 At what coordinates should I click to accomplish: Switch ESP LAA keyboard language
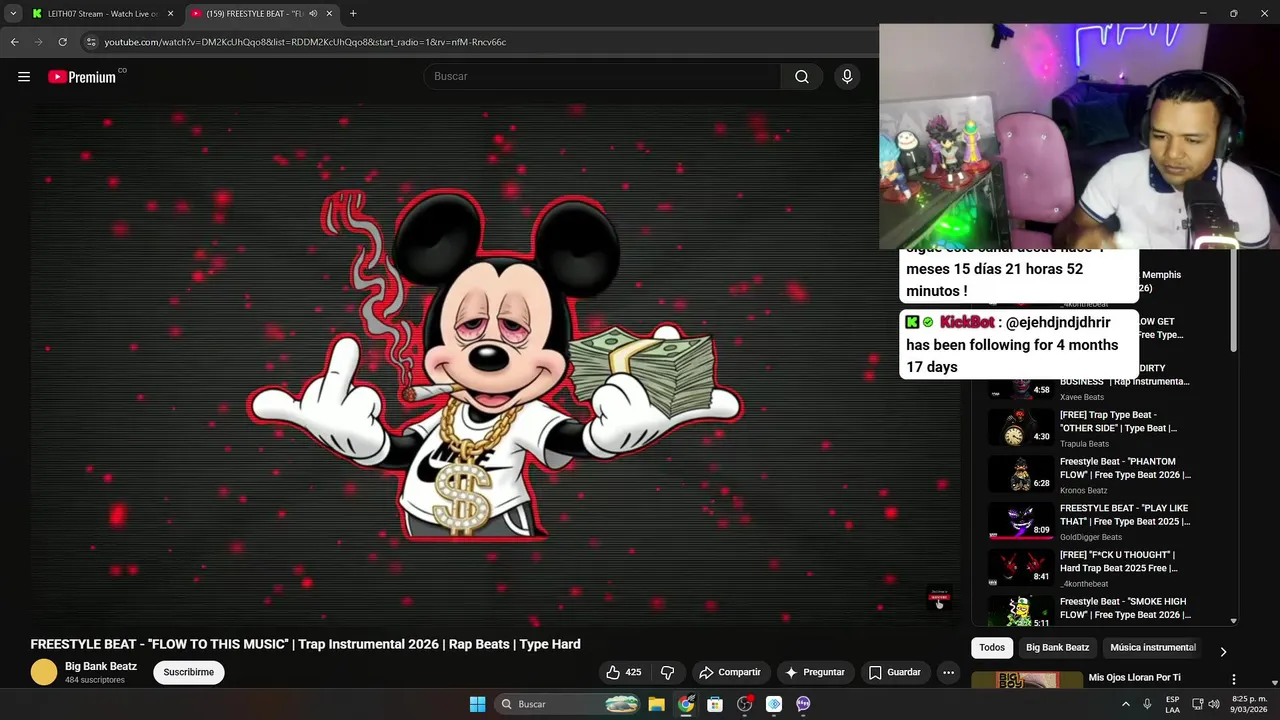coord(1172,704)
